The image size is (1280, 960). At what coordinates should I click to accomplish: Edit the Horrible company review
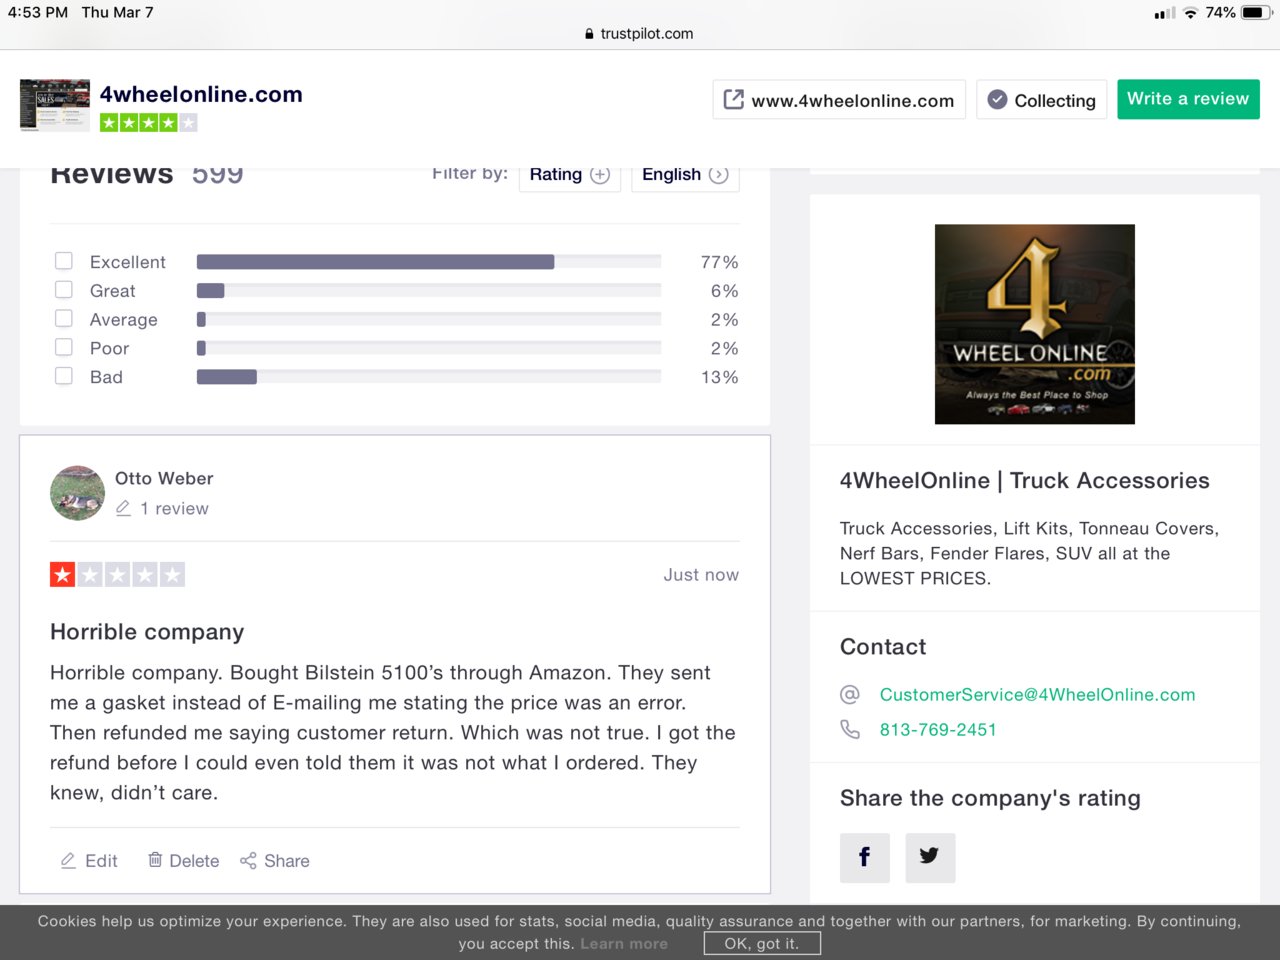point(89,861)
